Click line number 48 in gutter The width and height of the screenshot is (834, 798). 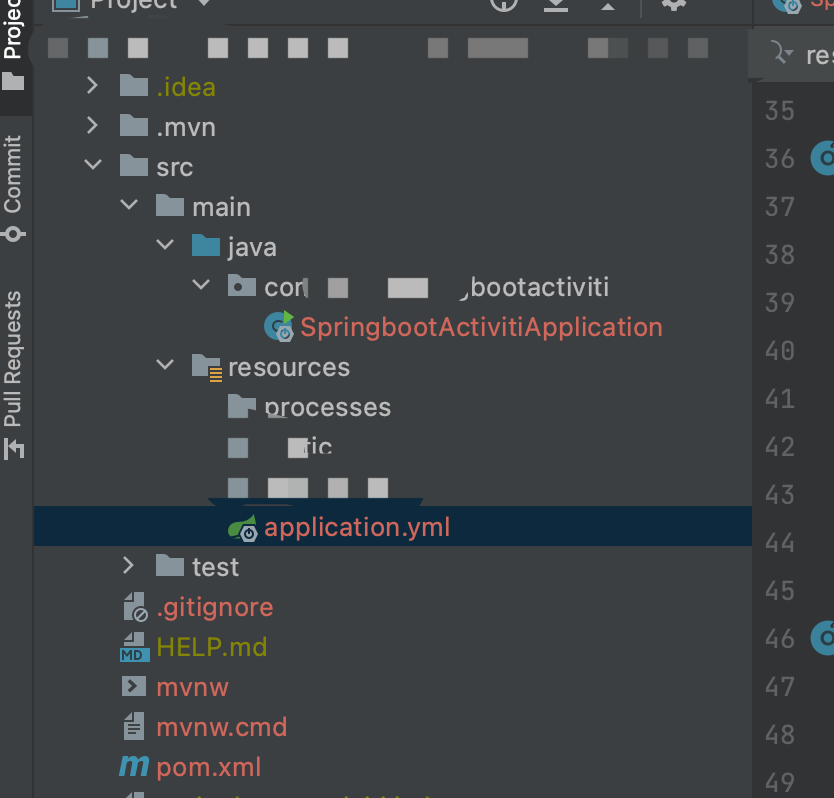[780, 735]
